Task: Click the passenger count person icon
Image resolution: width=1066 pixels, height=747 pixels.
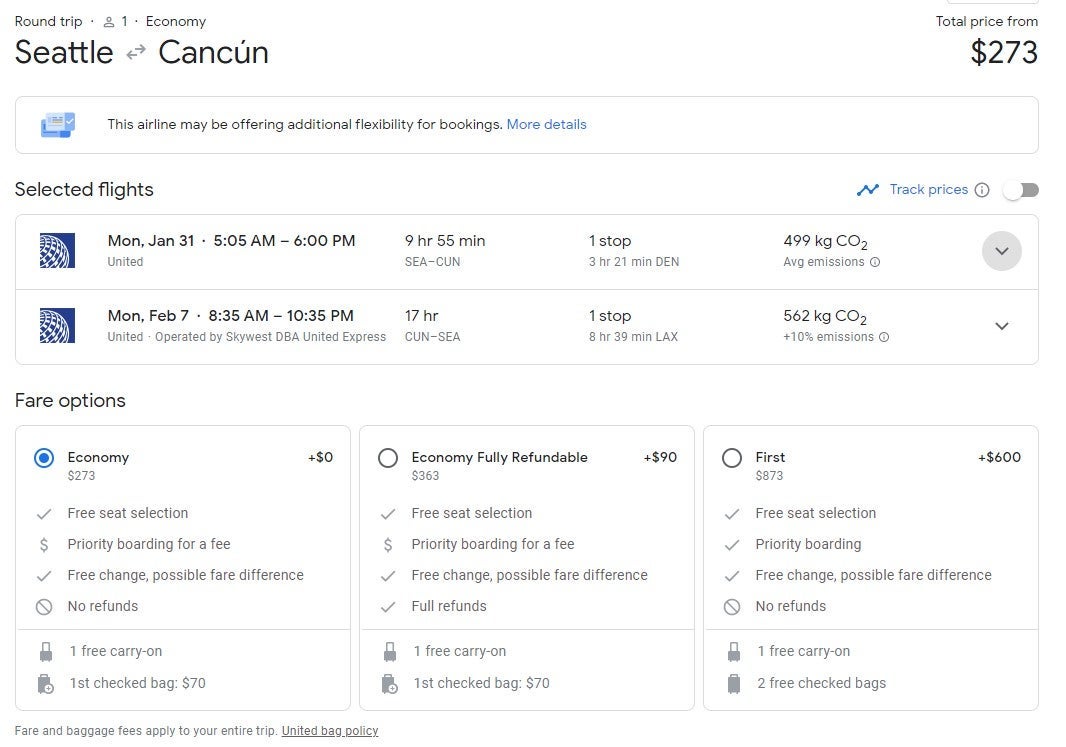Action: click(x=109, y=22)
